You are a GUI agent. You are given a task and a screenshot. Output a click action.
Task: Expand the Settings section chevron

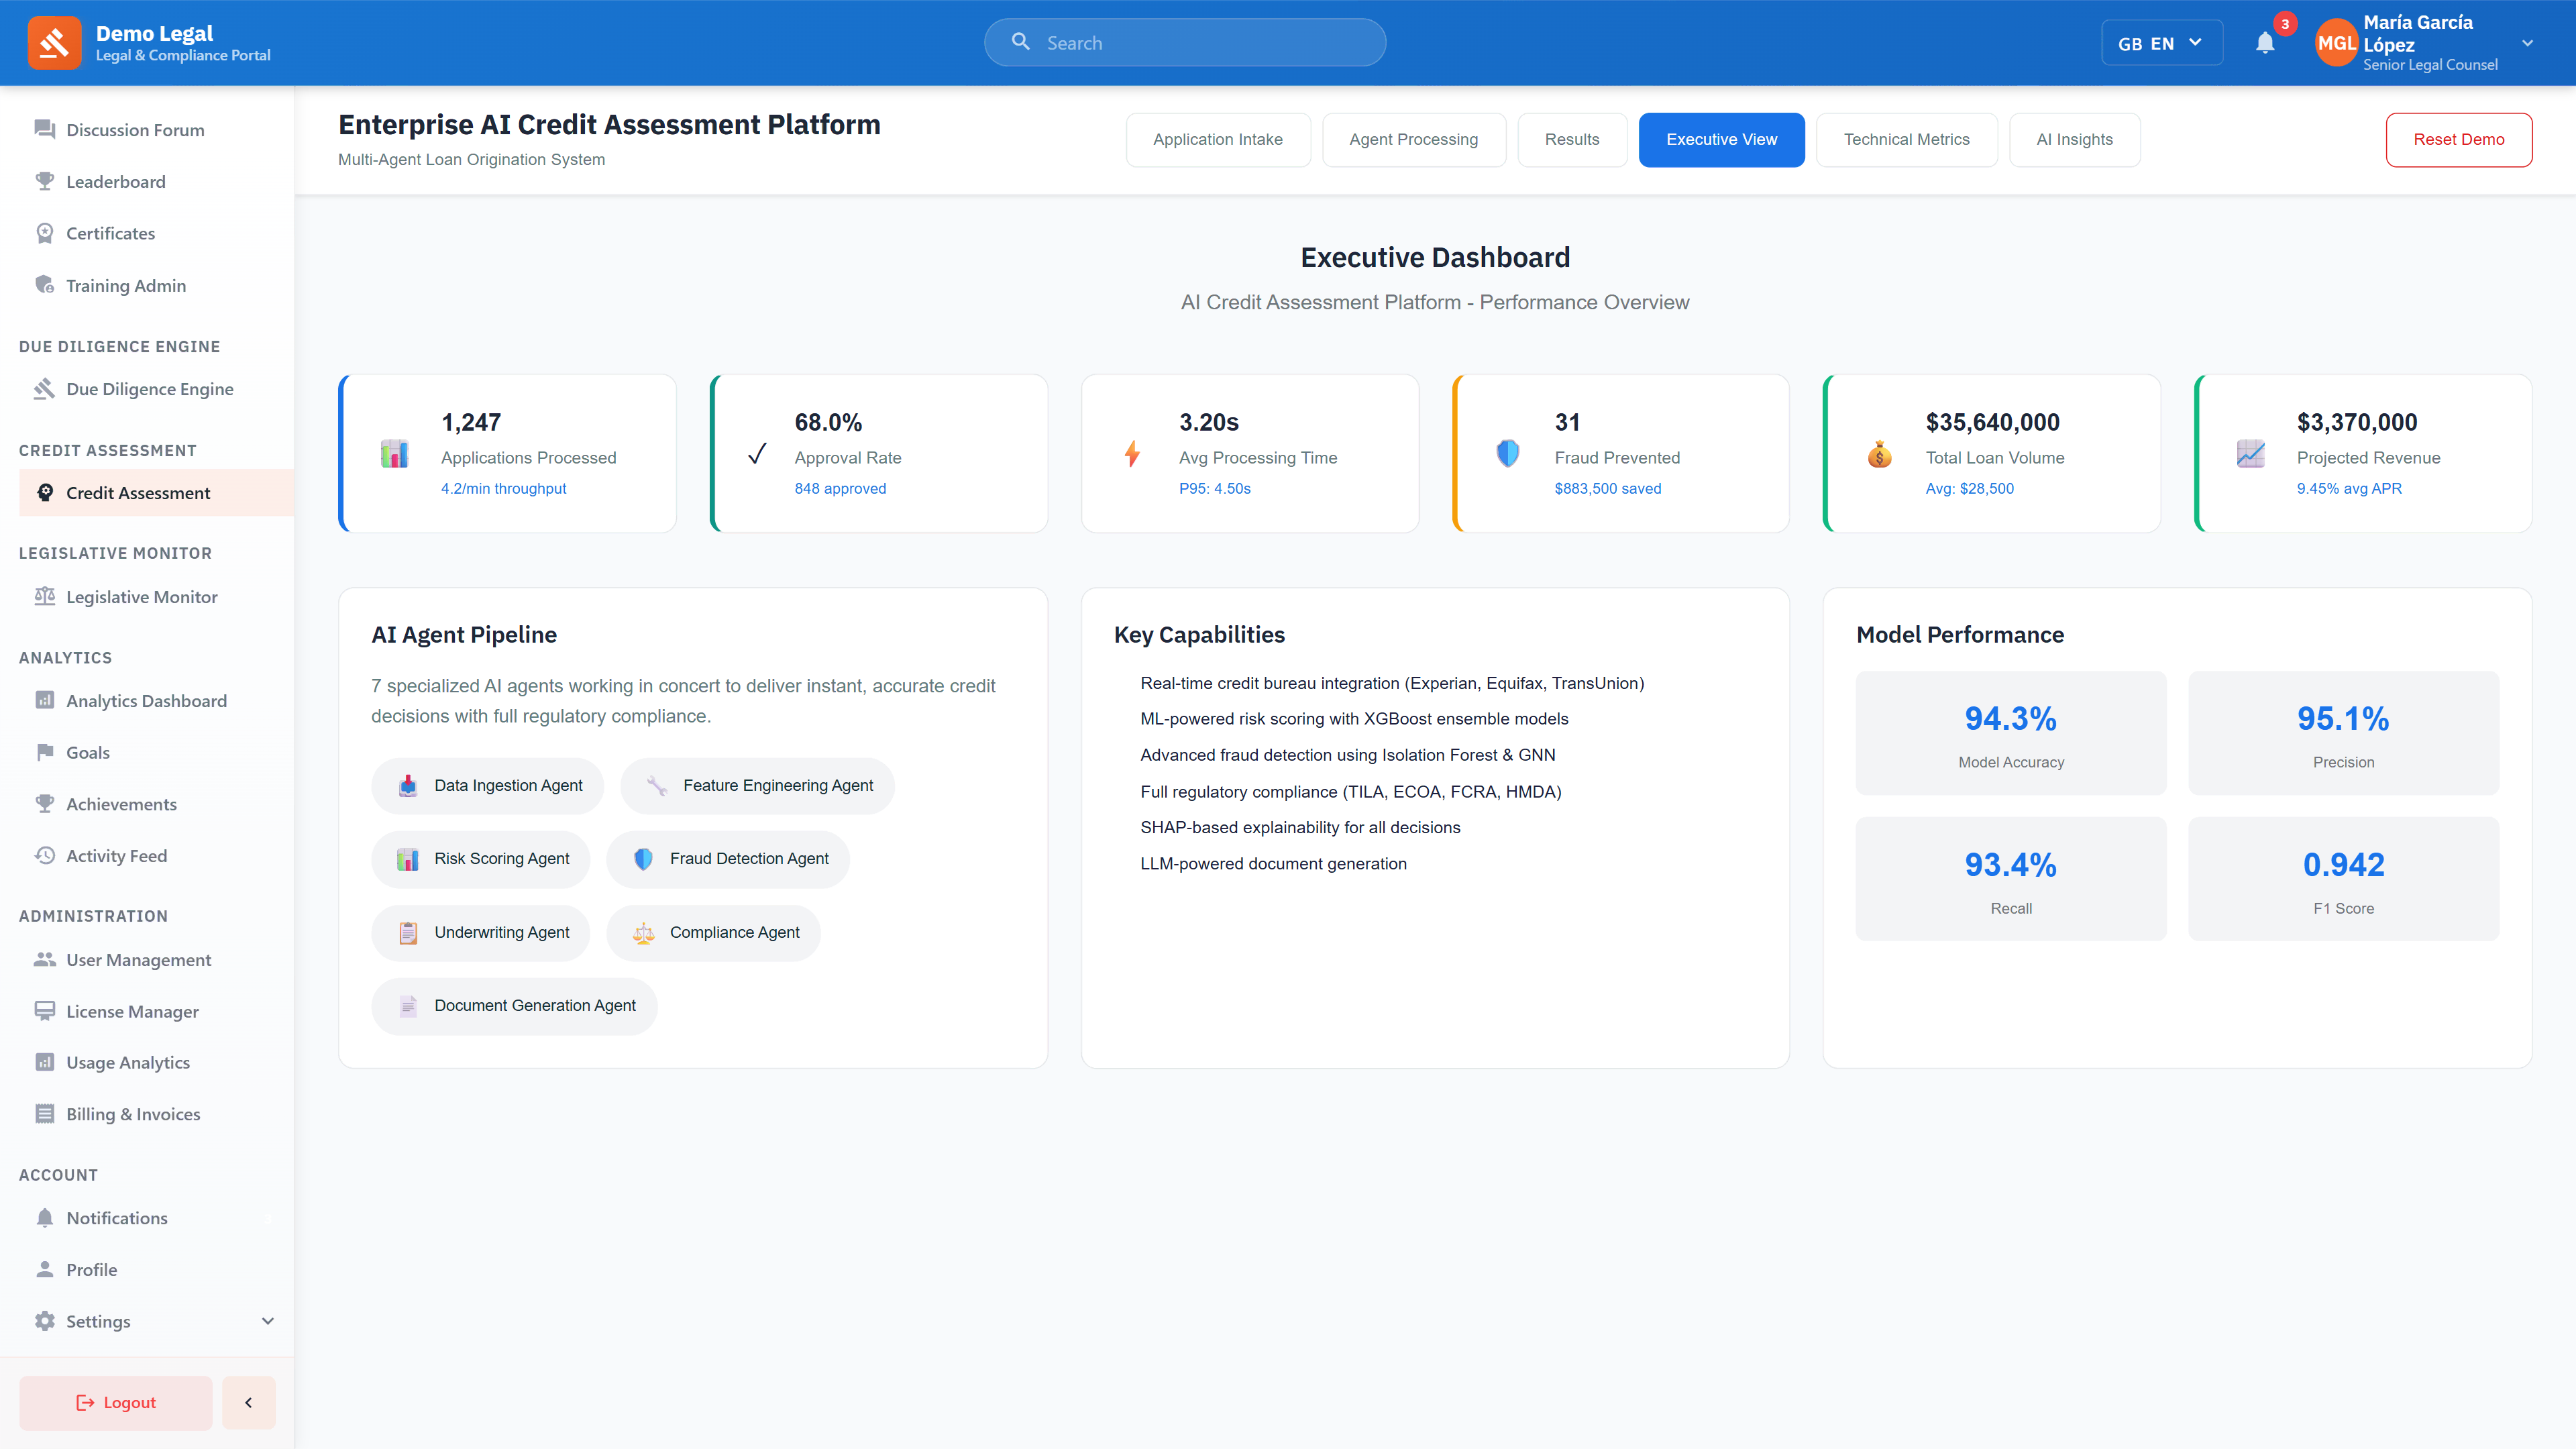pyautogui.click(x=268, y=1321)
